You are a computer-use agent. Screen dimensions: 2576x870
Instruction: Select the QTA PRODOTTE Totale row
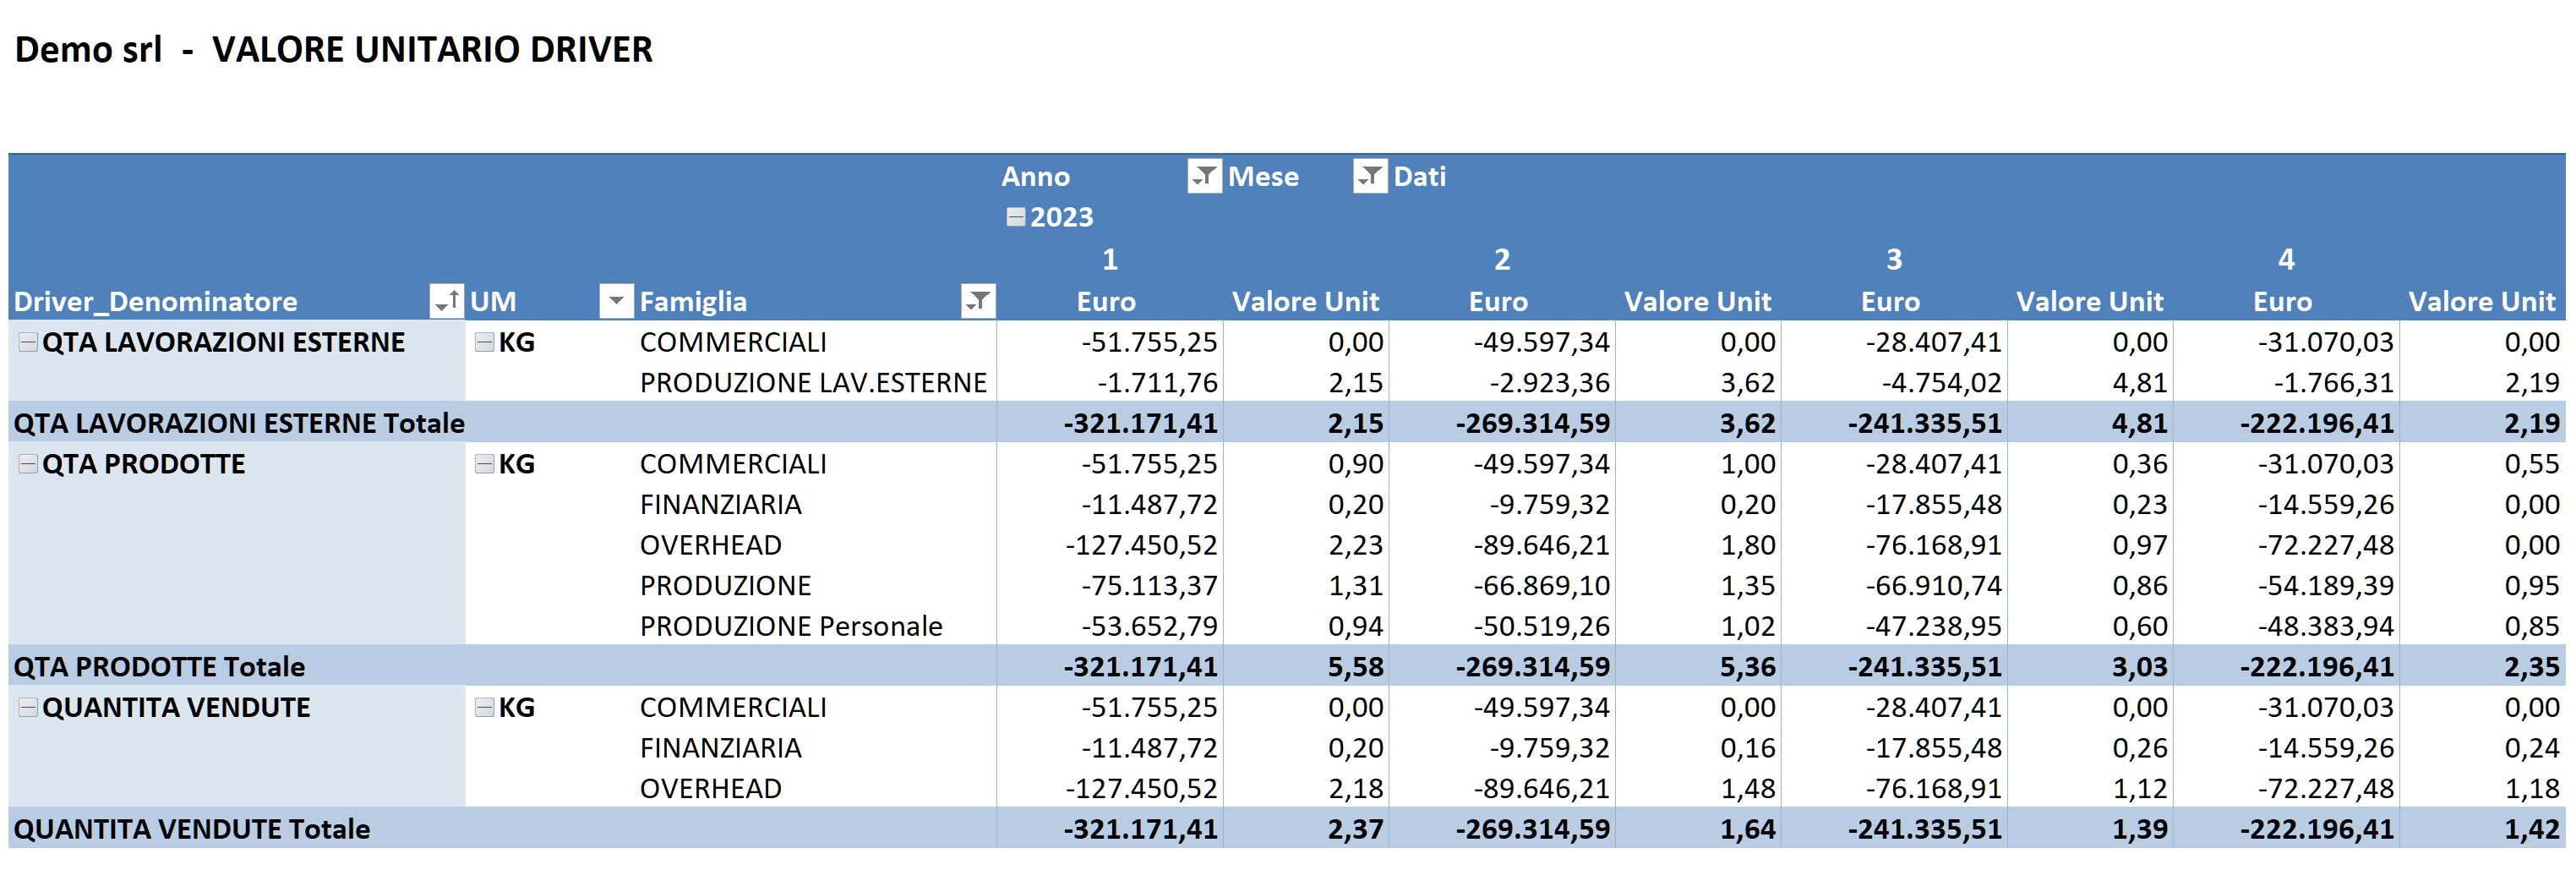(1287, 666)
